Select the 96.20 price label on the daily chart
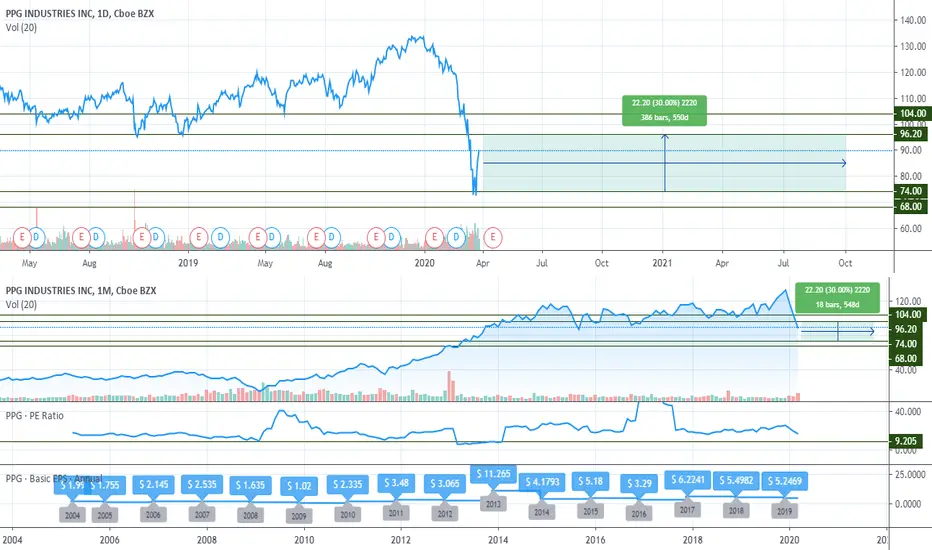This screenshot has width=932, height=550. pyautogui.click(x=912, y=134)
